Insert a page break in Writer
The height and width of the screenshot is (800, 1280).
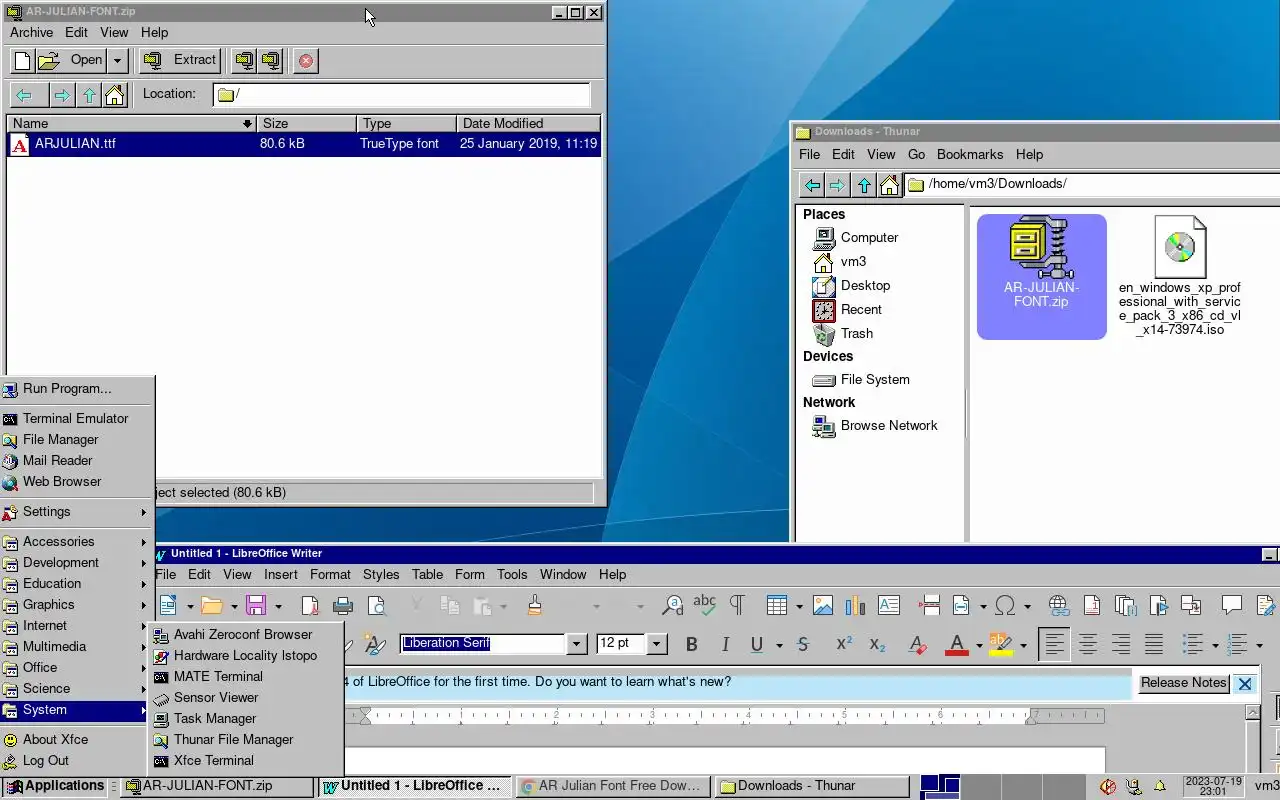coord(929,605)
